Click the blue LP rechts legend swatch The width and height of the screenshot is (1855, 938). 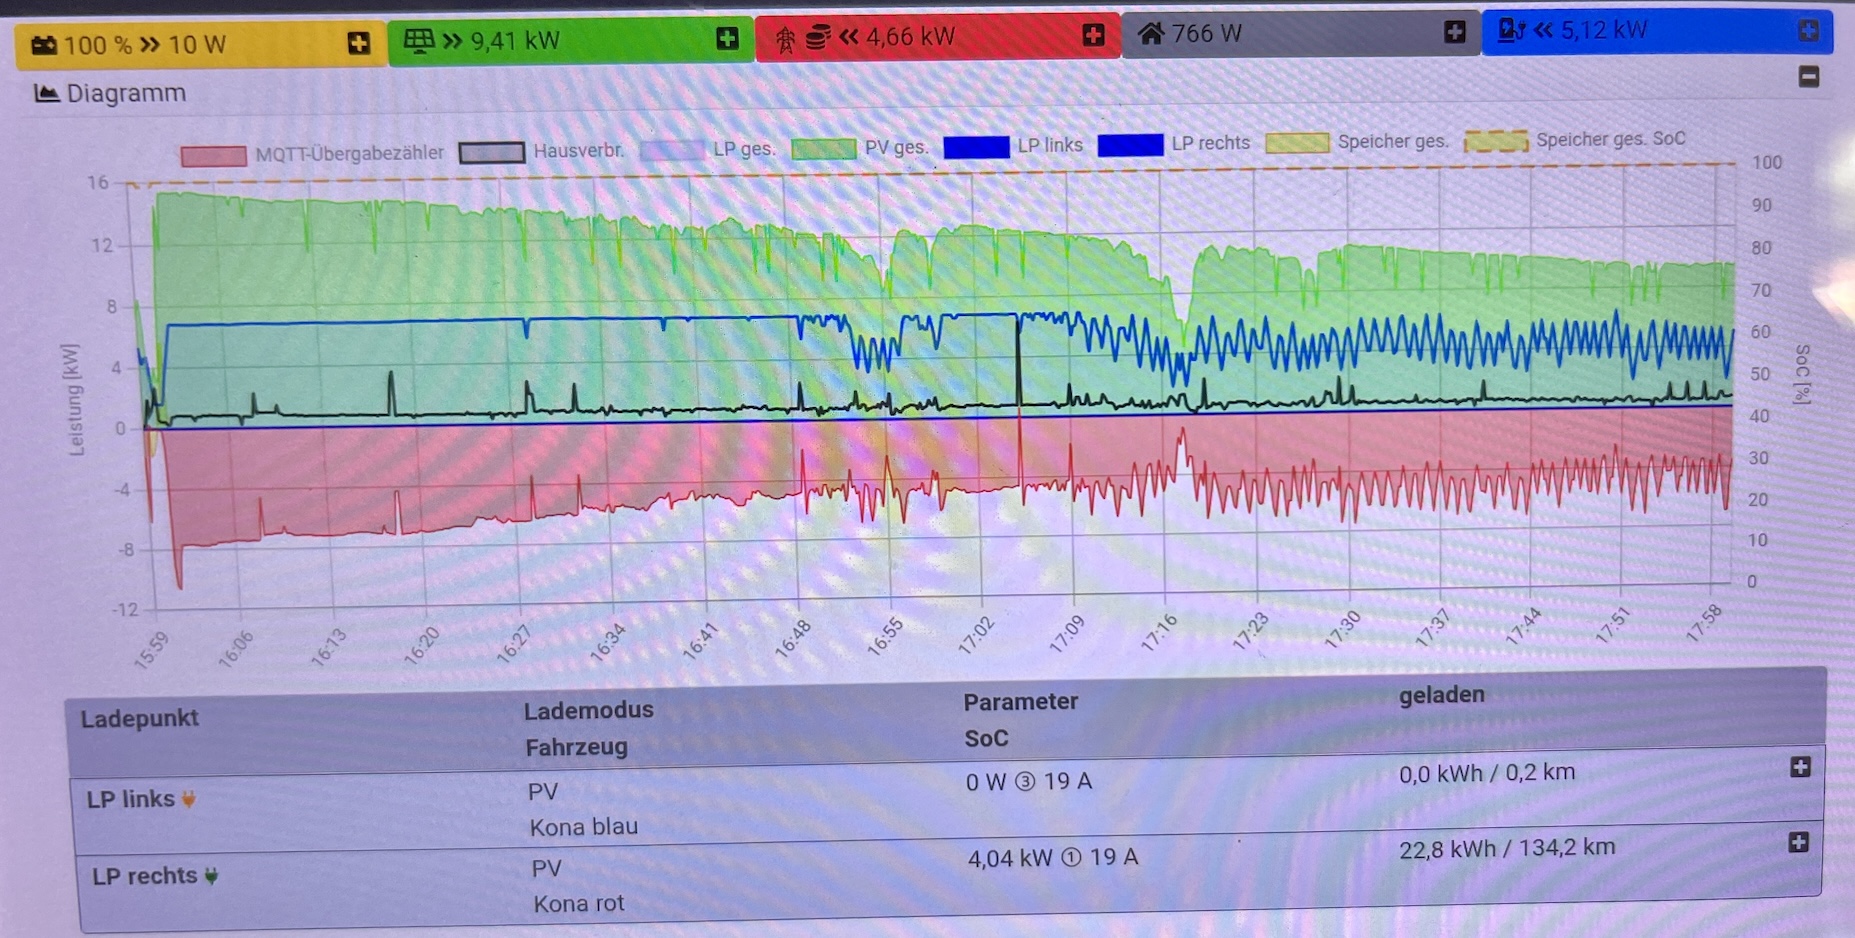1130,145
